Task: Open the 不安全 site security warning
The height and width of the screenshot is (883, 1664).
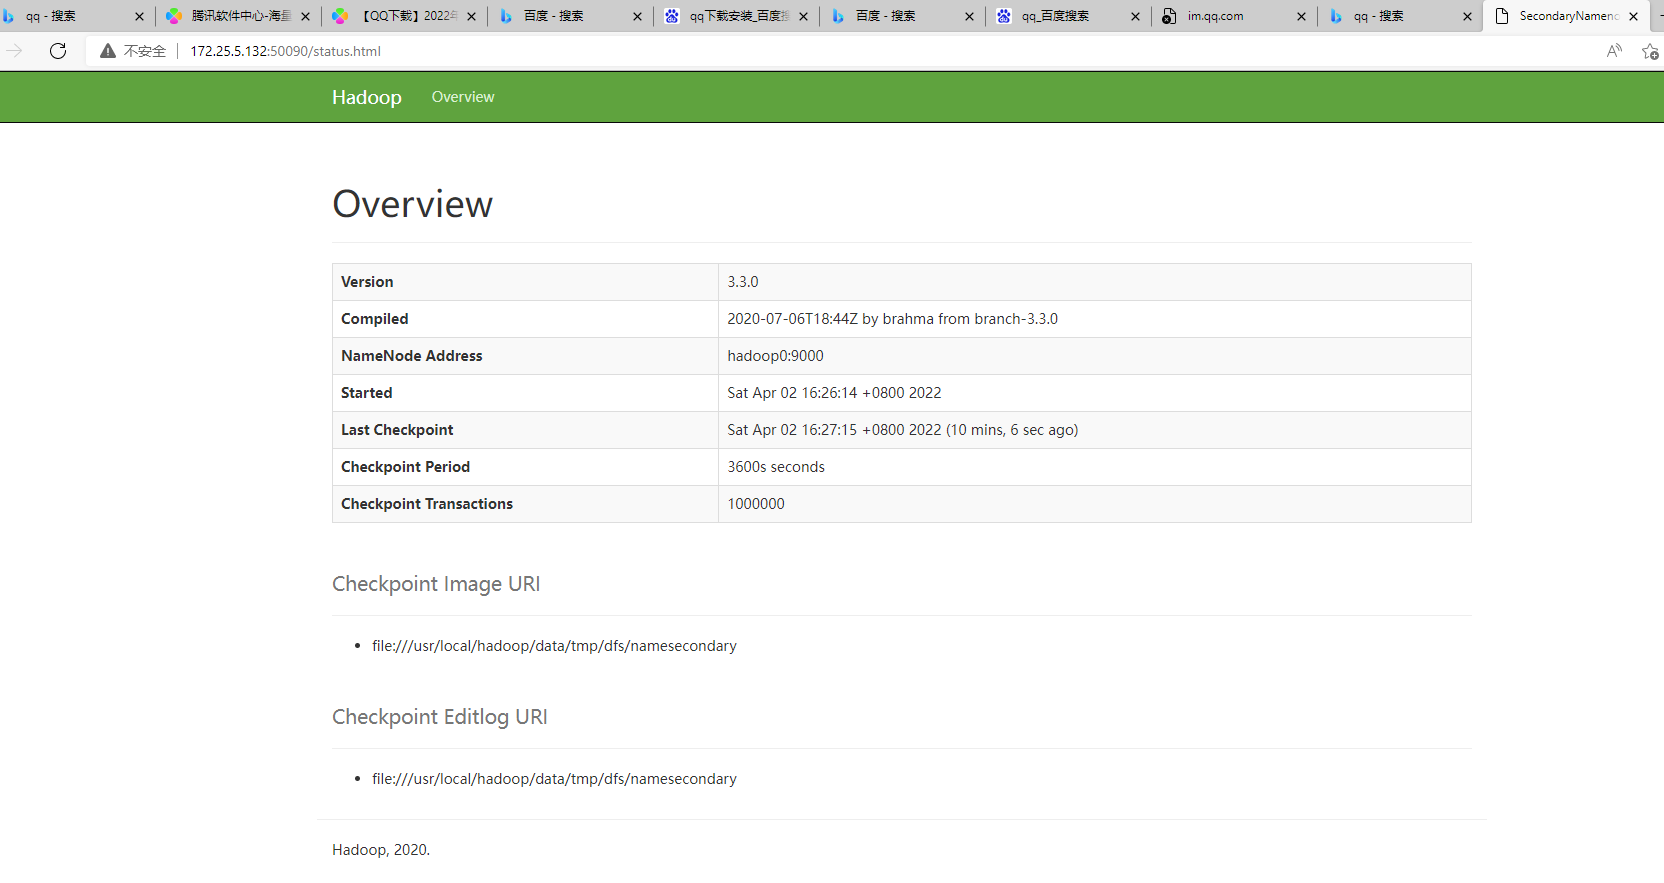Action: point(133,51)
